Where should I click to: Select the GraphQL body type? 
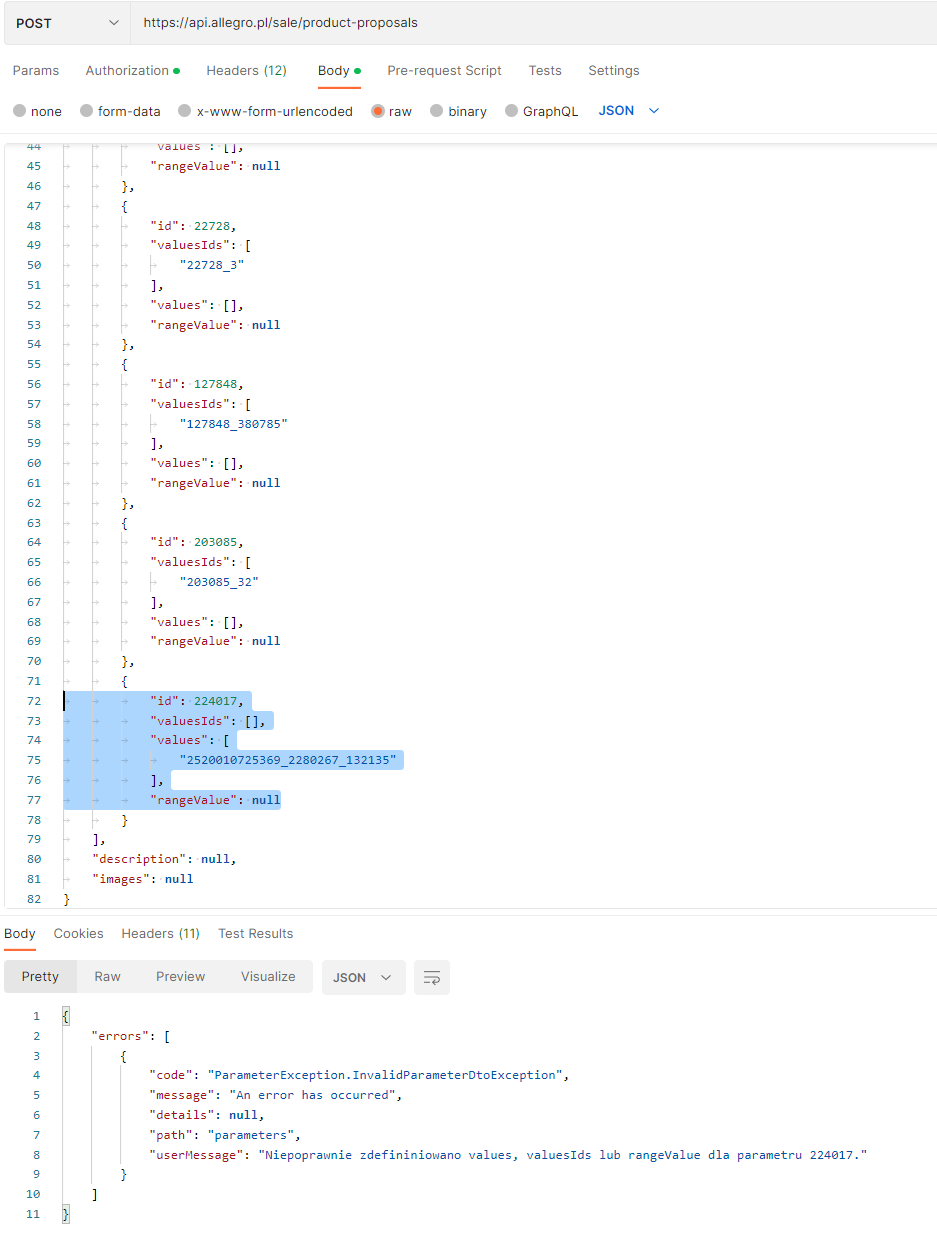[x=541, y=111]
